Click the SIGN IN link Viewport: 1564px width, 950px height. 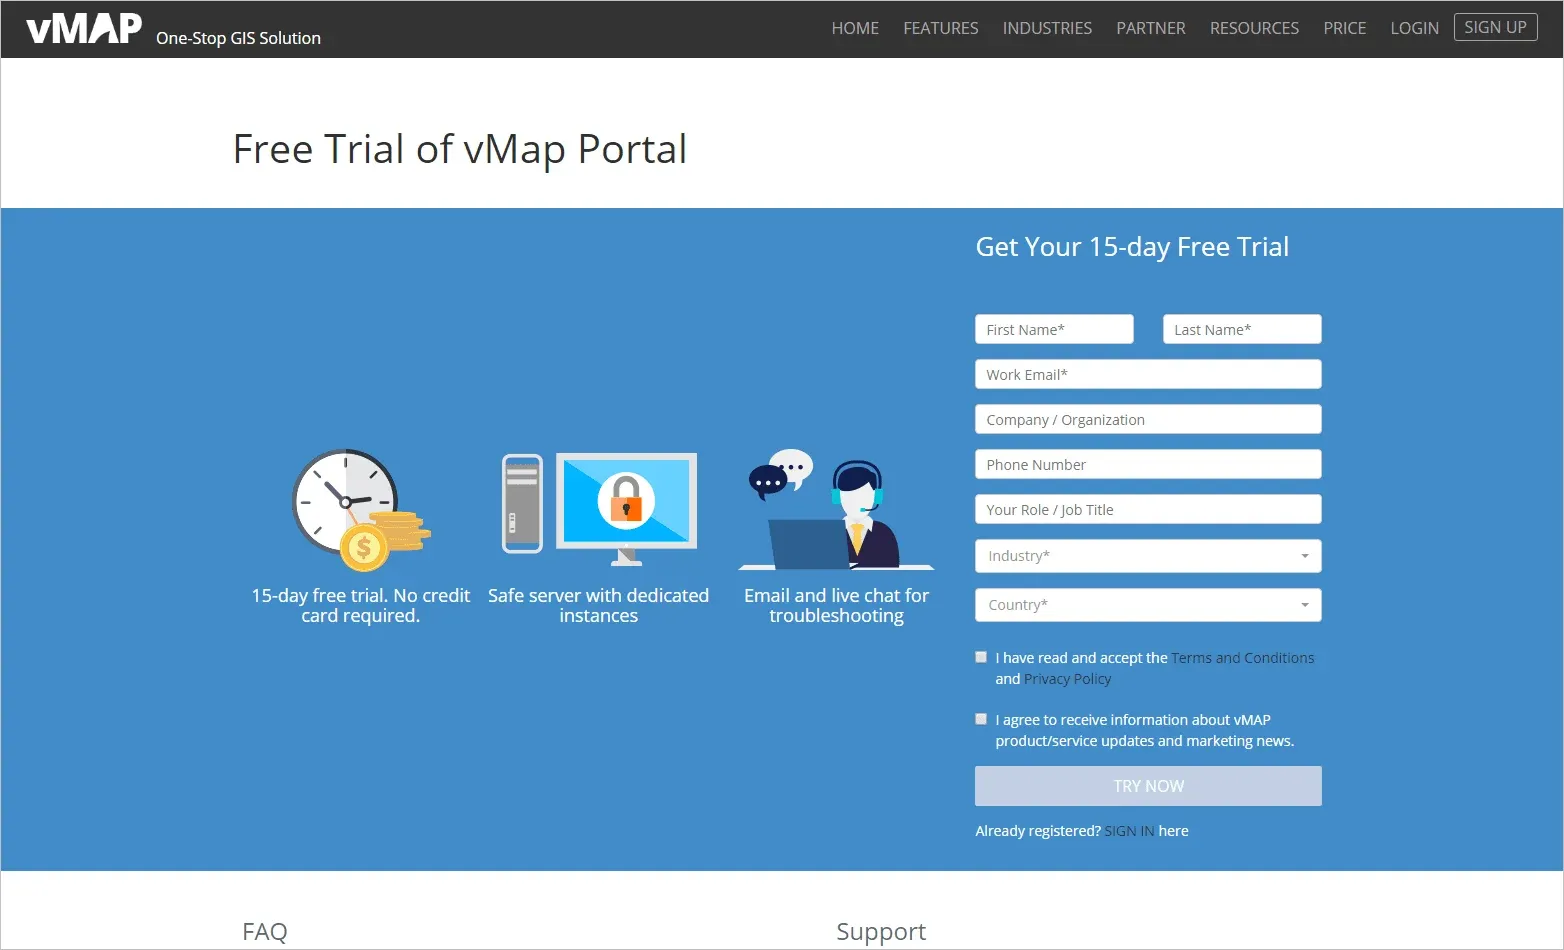[1129, 831]
